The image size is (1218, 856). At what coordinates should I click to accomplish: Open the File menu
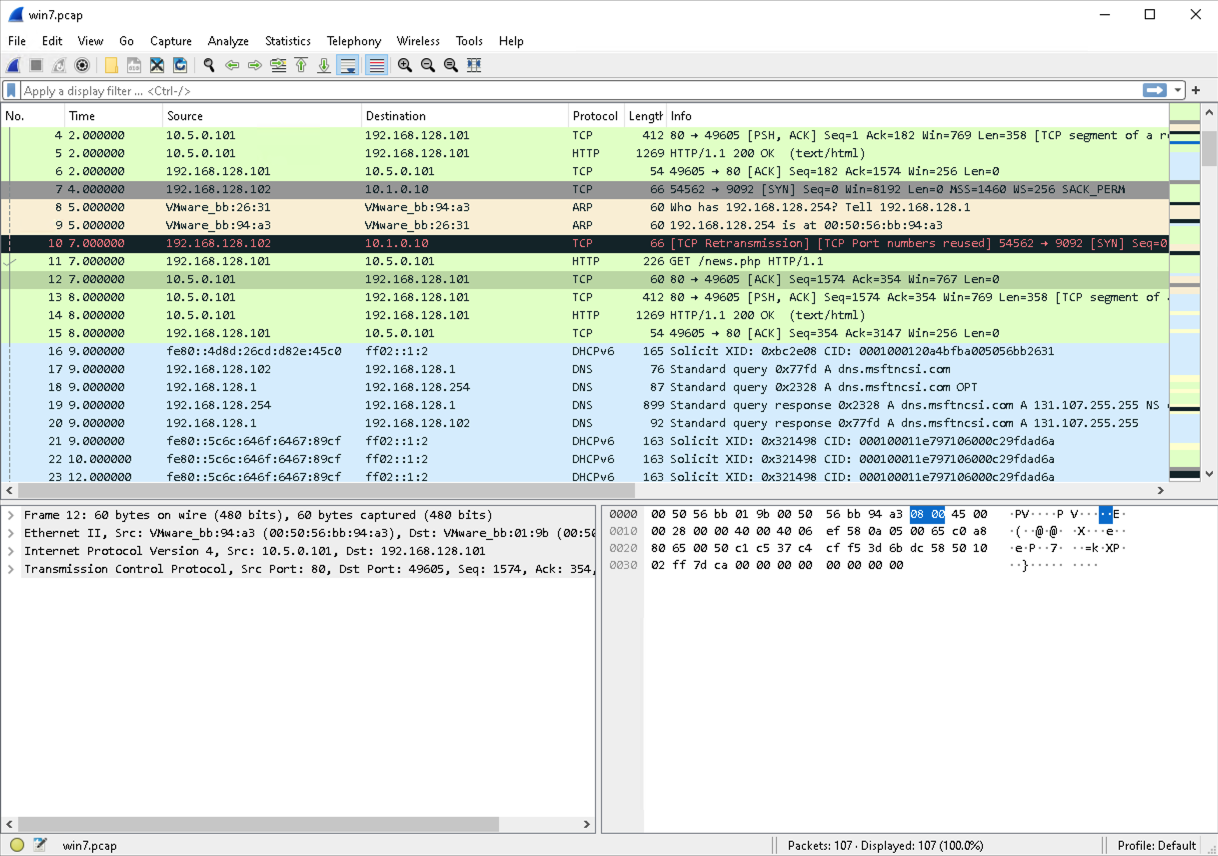point(17,41)
